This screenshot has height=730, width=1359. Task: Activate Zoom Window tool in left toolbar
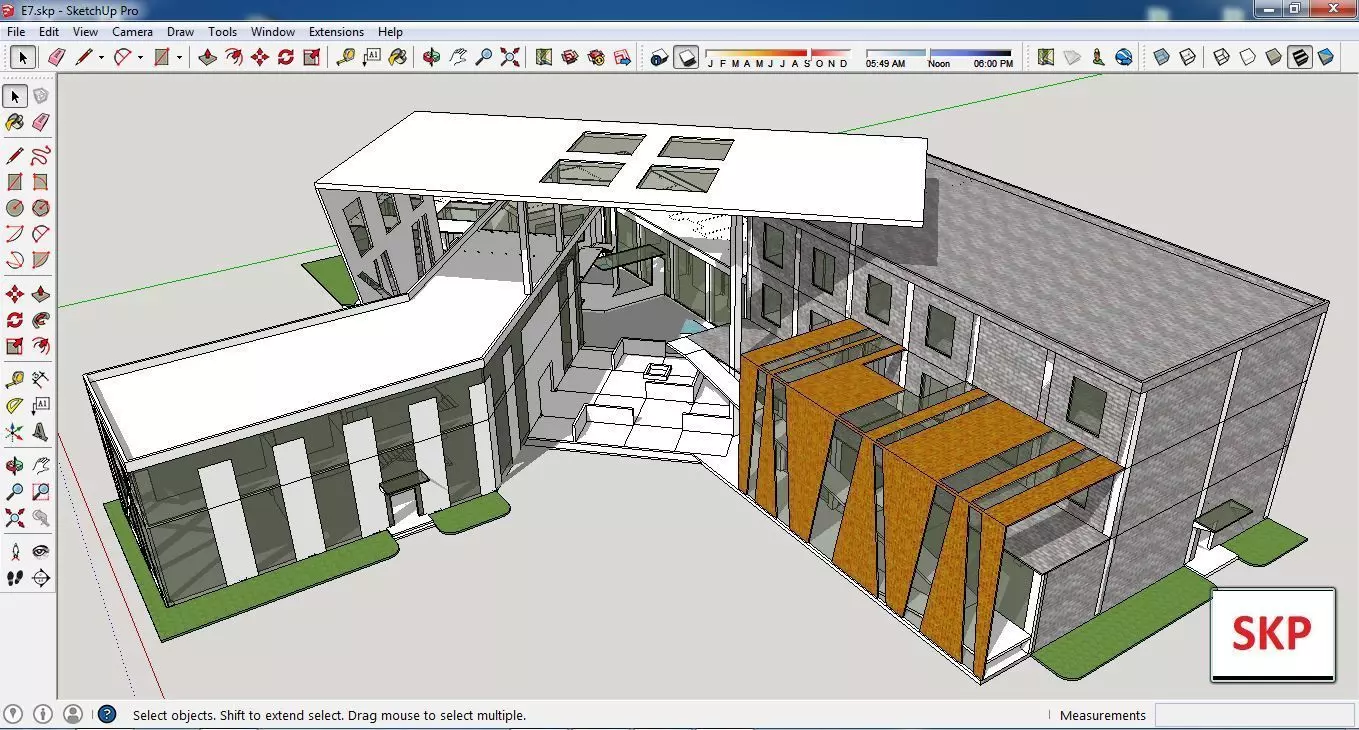pos(40,492)
